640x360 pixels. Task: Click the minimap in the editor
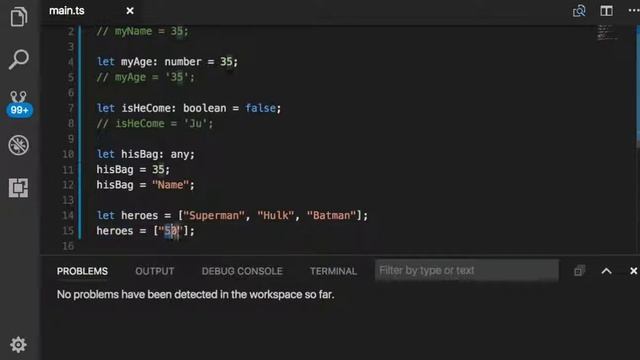click(607, 33)
